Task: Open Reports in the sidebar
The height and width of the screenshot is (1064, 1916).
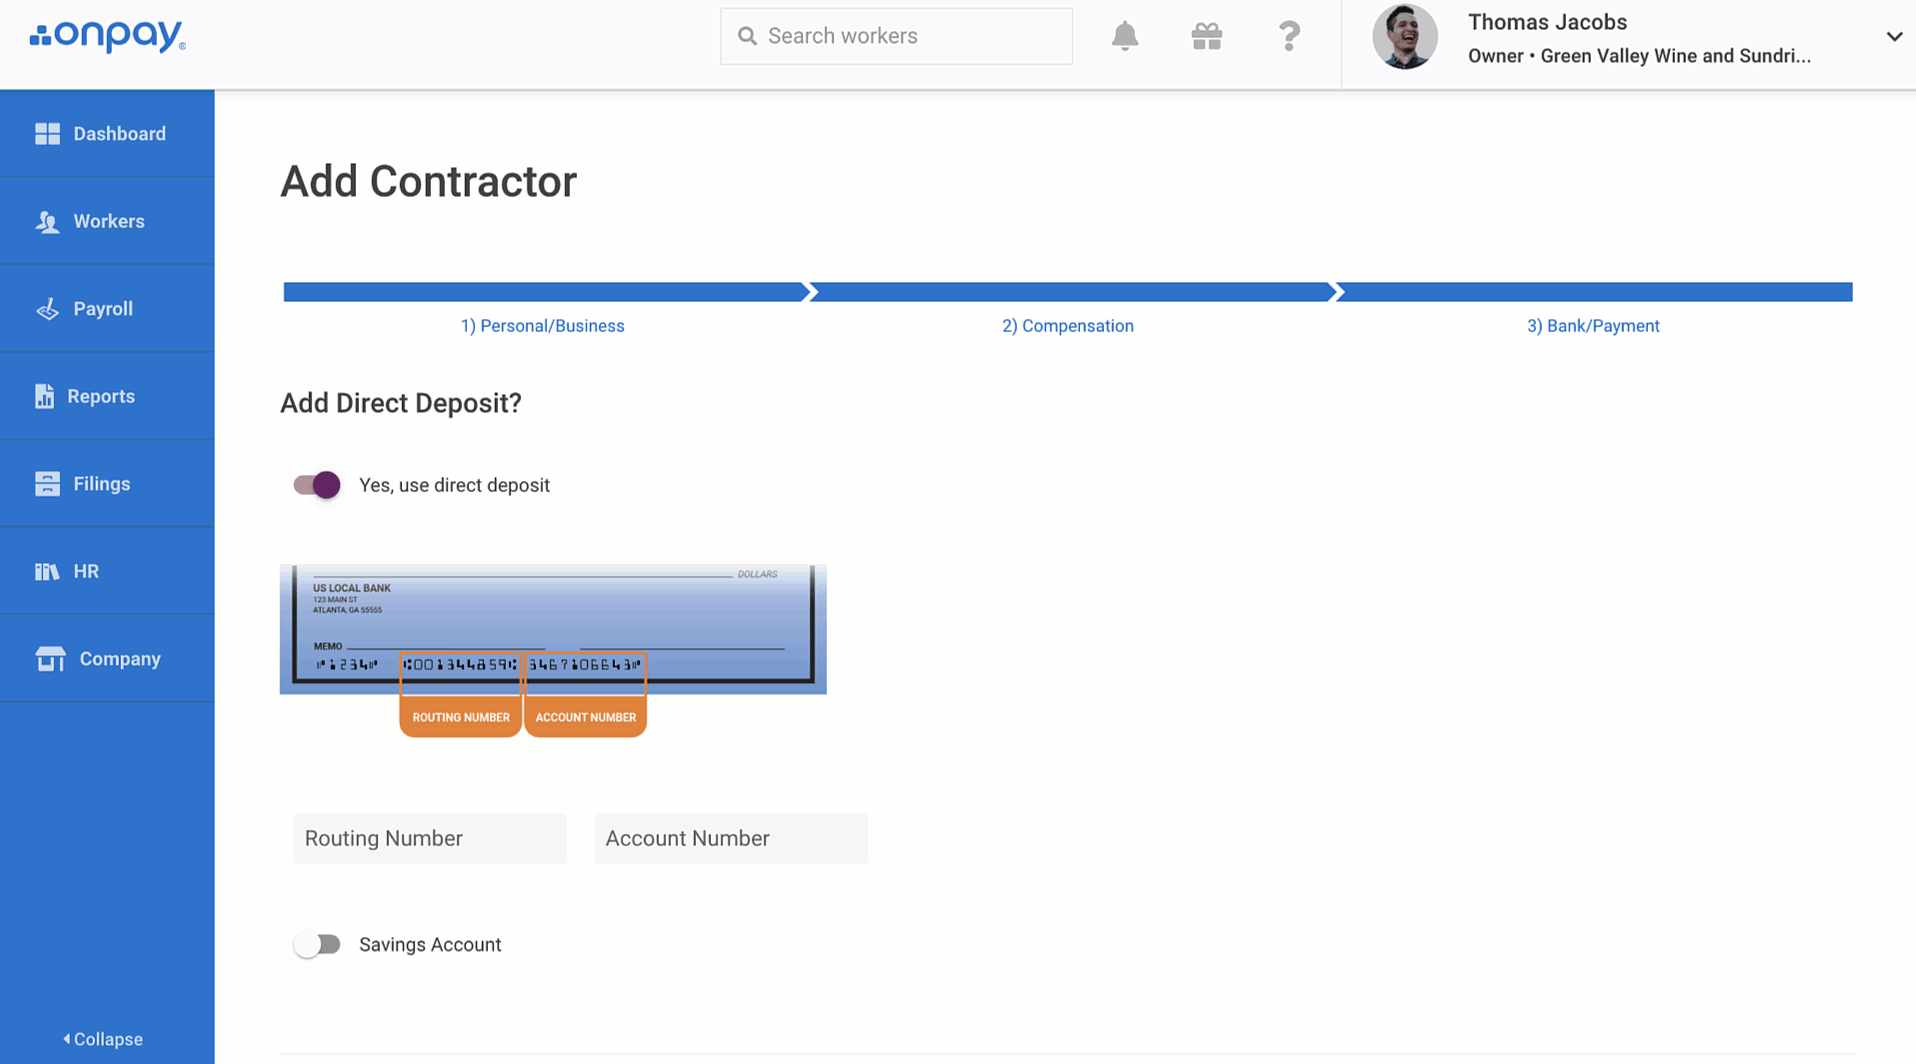Action: click(107, 396)
